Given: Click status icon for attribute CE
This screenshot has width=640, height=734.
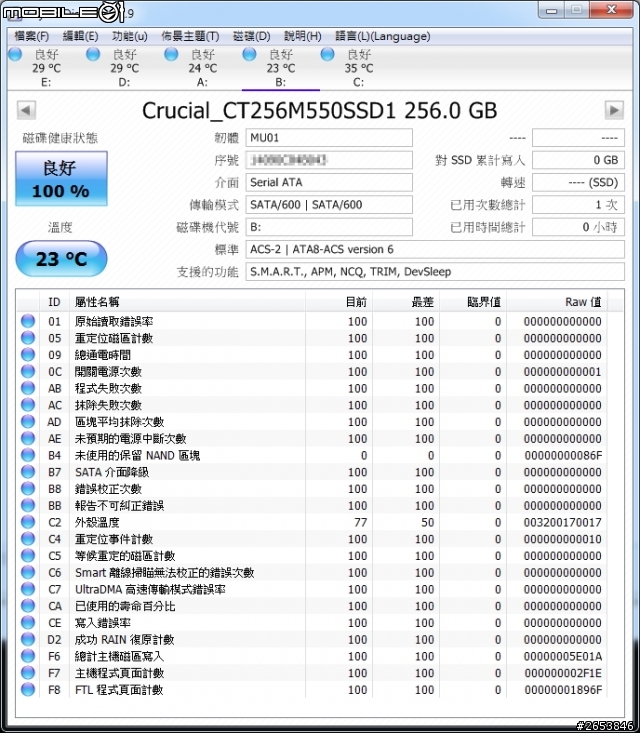Looking at the screenshot, I should tap(28, 622).
